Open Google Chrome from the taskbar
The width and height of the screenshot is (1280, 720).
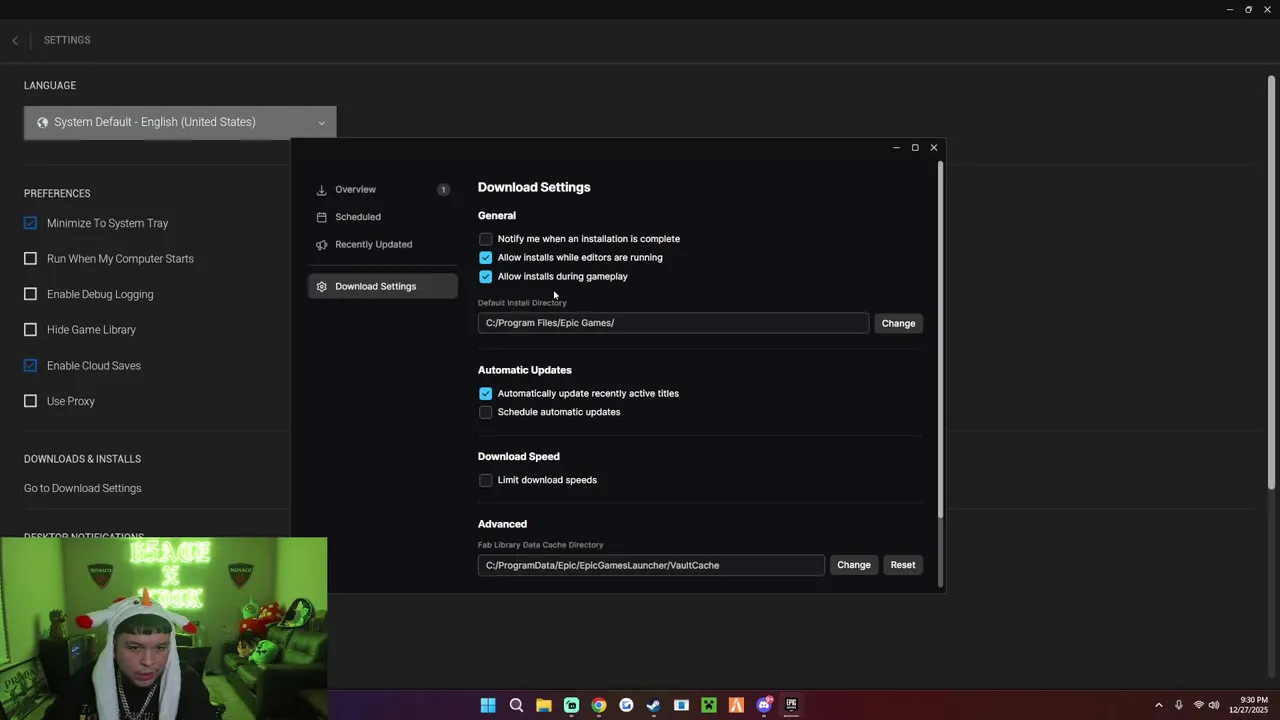point(598,705)
